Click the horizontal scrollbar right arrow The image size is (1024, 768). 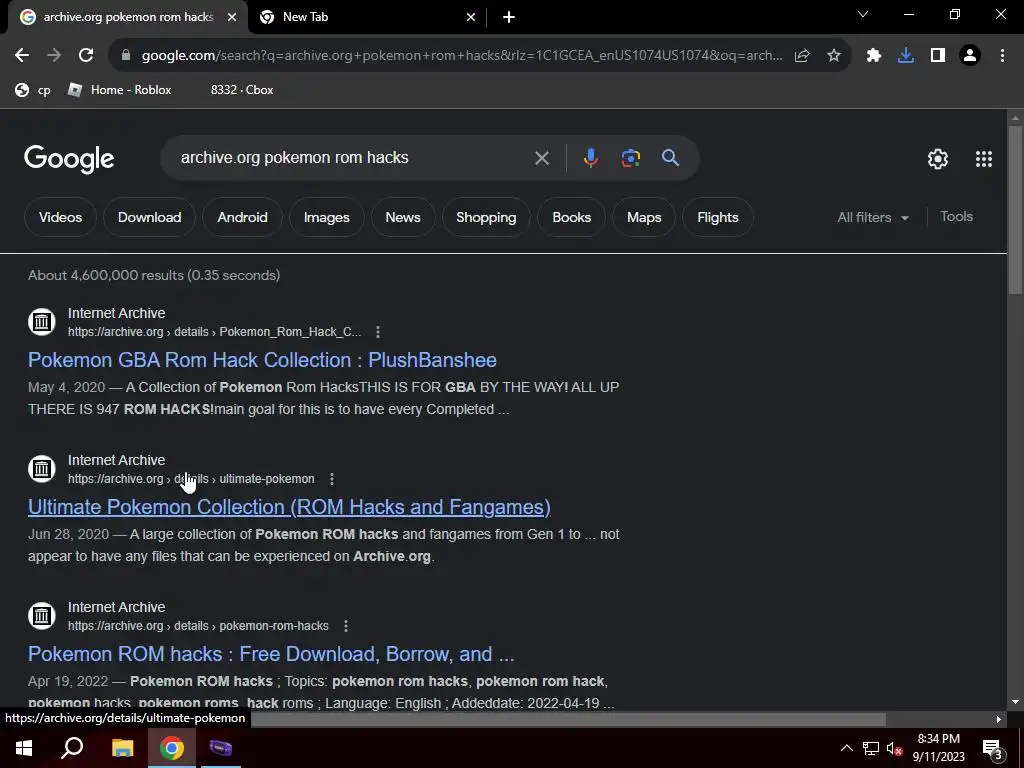click(999, 720)
